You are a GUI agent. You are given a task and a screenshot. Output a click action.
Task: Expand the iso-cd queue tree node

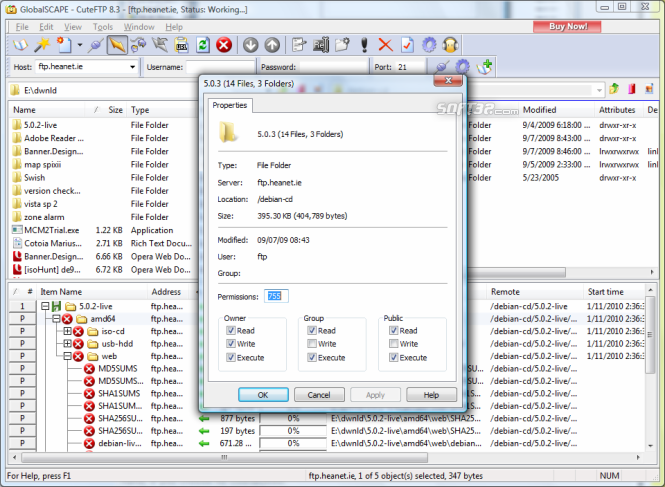tap(67, 331)
